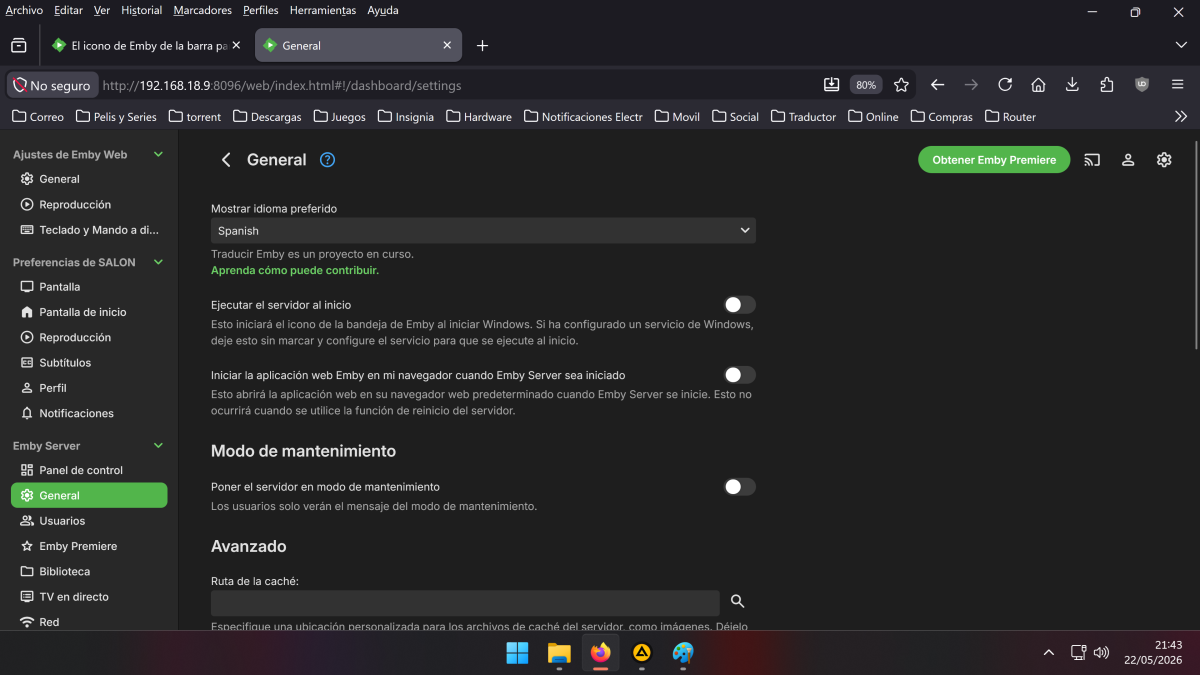This screenshot has height=675, width=1200.
Task: Open the Pelis y Series bookmark folder
Action: [x=116, y=117]
